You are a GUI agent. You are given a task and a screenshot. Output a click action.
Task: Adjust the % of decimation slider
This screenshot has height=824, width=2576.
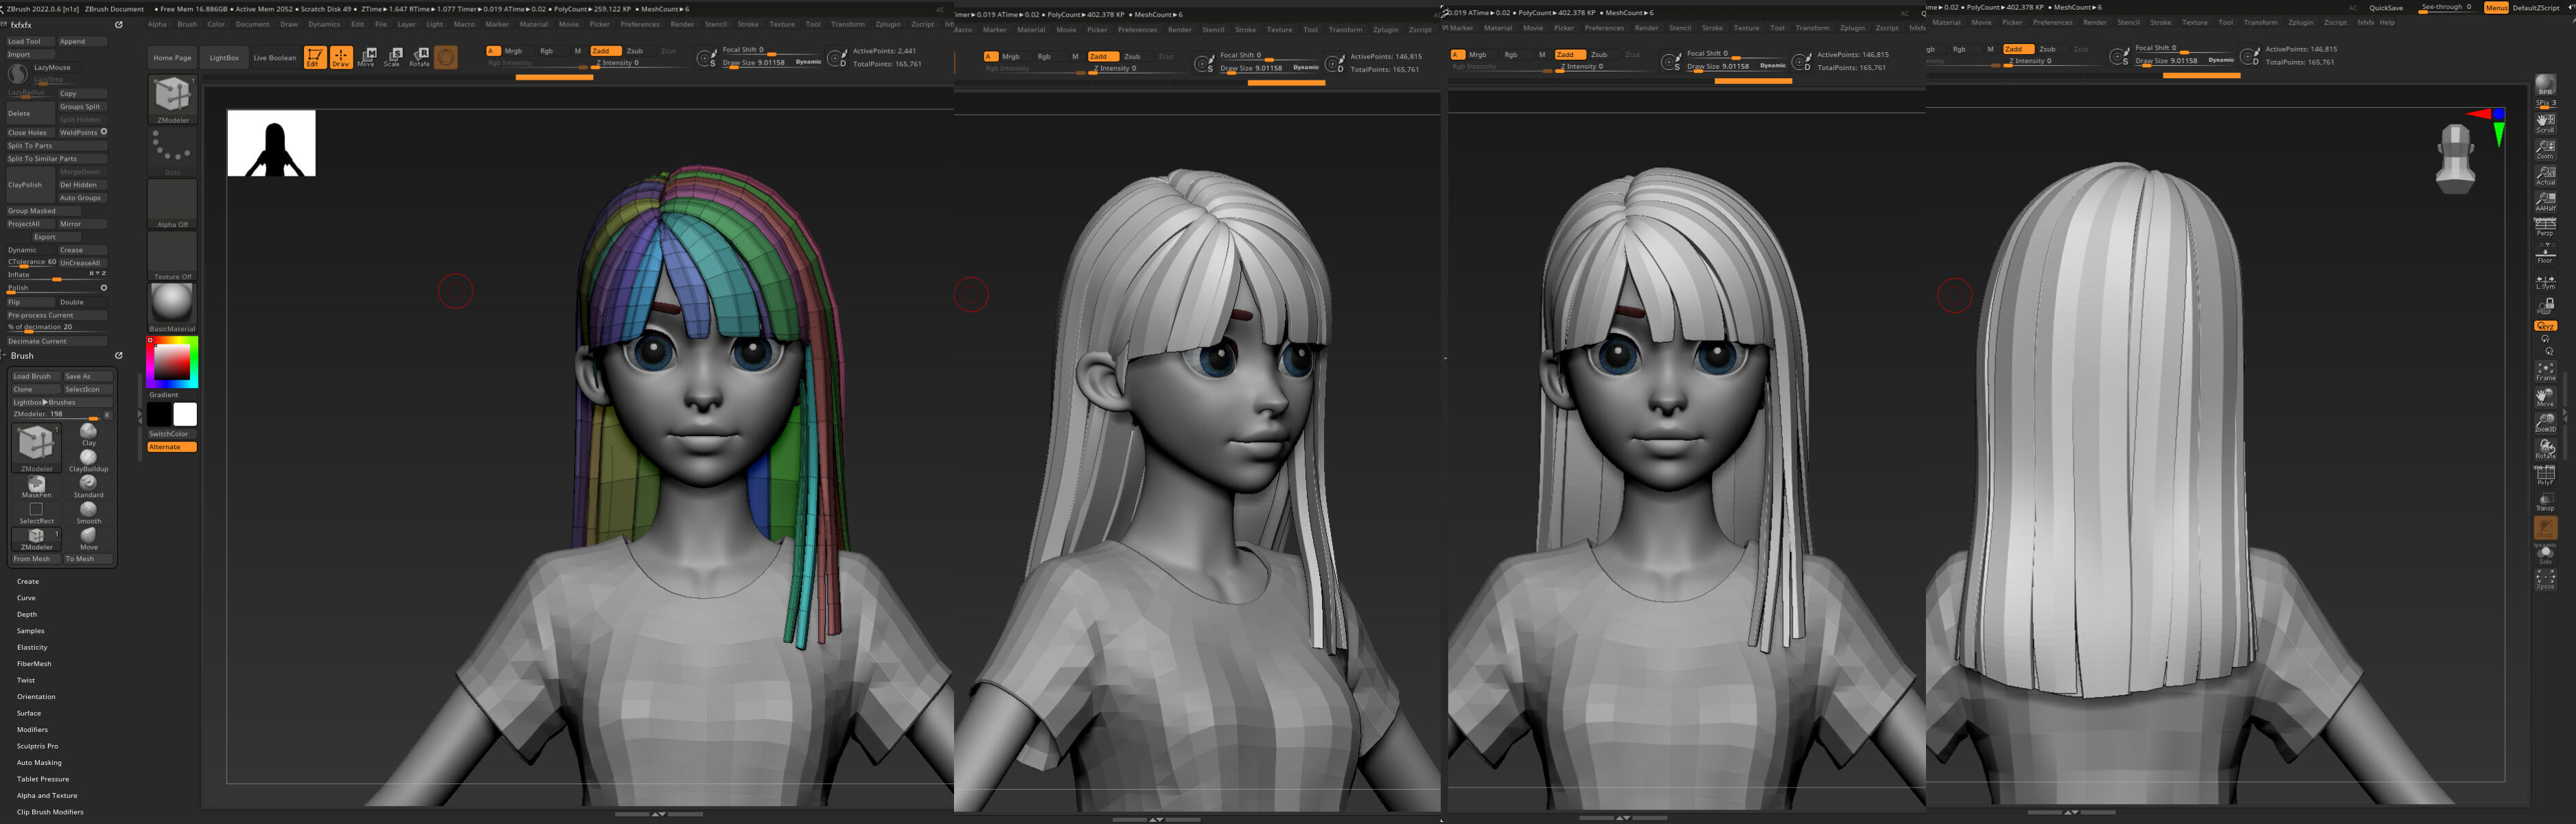56,327
